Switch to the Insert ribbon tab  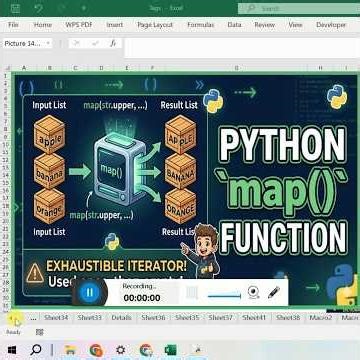114,25
